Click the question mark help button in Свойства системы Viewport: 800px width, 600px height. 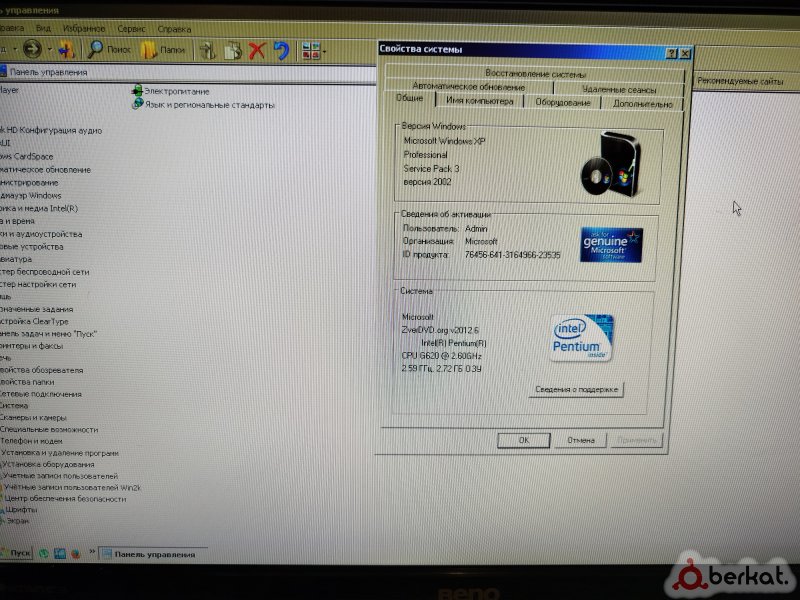point(672,53)
